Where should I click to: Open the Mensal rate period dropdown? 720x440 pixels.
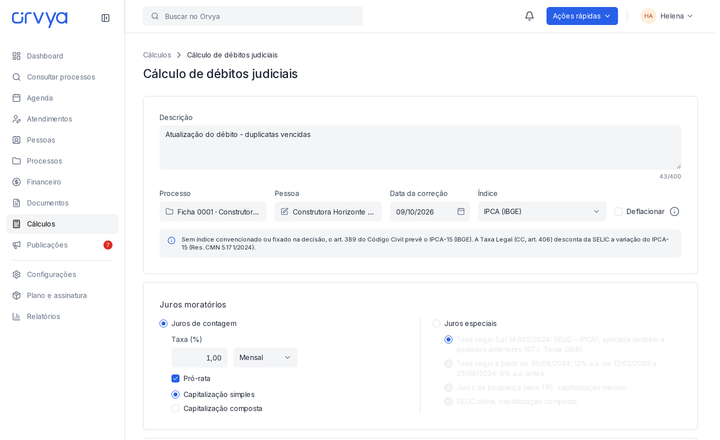[265, 357]
